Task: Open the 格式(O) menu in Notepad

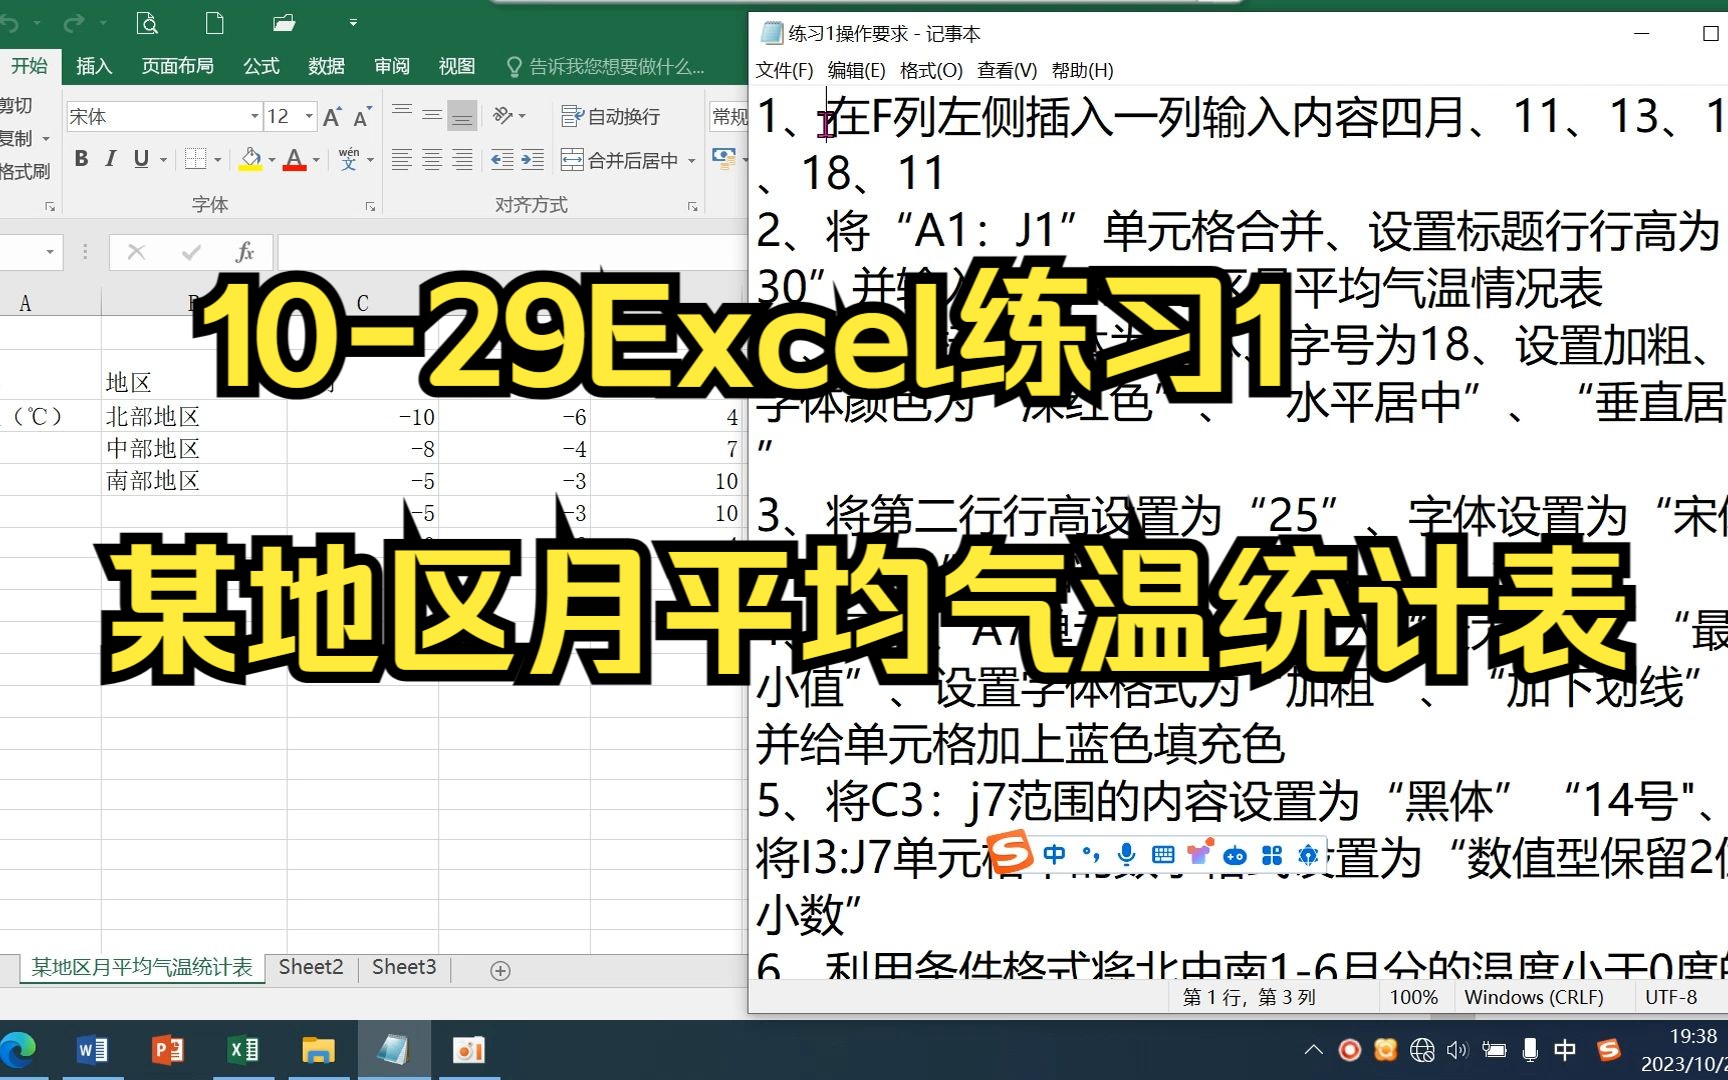Action: coord(931,71)
